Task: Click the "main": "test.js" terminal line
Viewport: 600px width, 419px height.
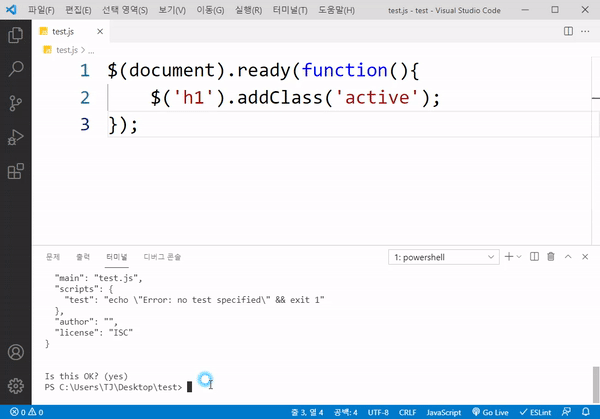Action: click(98, 278)
